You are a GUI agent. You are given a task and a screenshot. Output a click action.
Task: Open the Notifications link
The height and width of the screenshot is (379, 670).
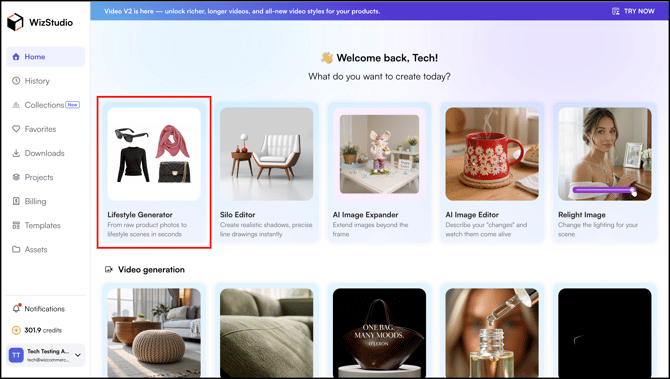[x=44, y=308]
